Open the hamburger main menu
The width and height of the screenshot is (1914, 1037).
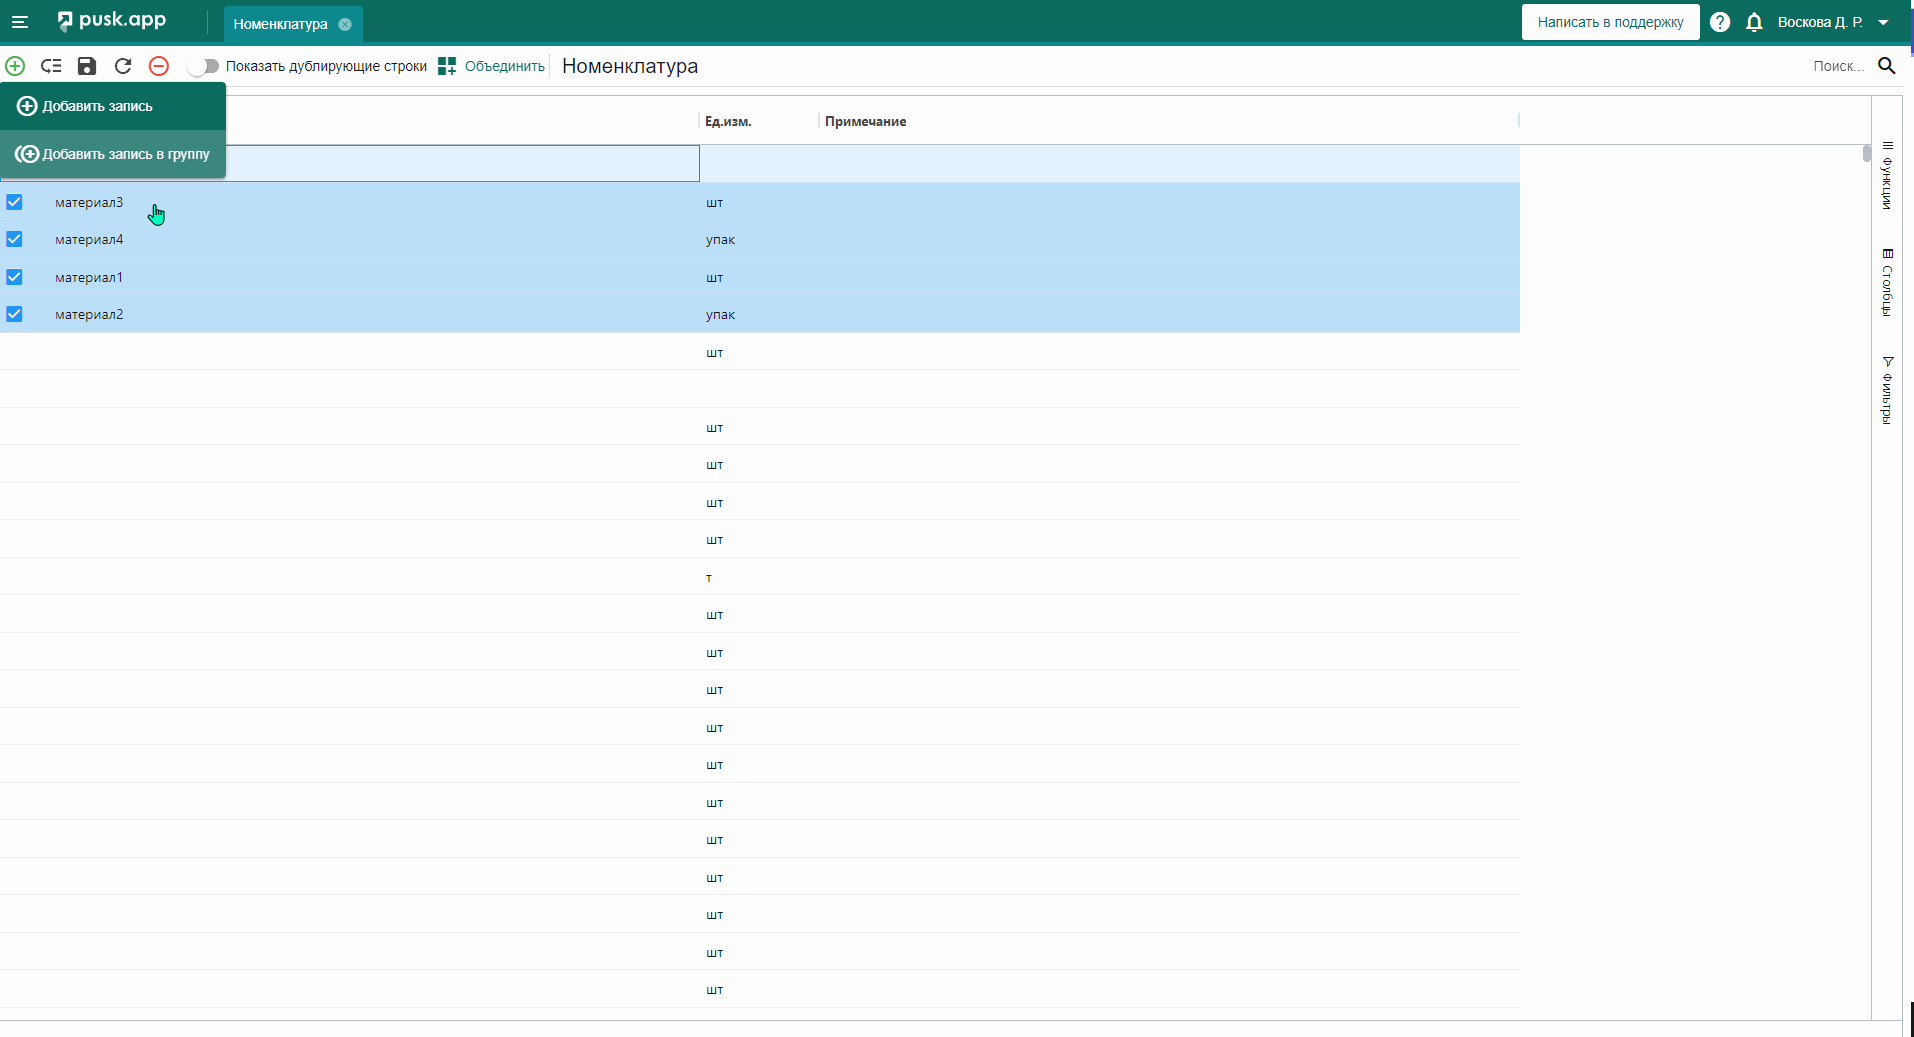tap(20, 22)
